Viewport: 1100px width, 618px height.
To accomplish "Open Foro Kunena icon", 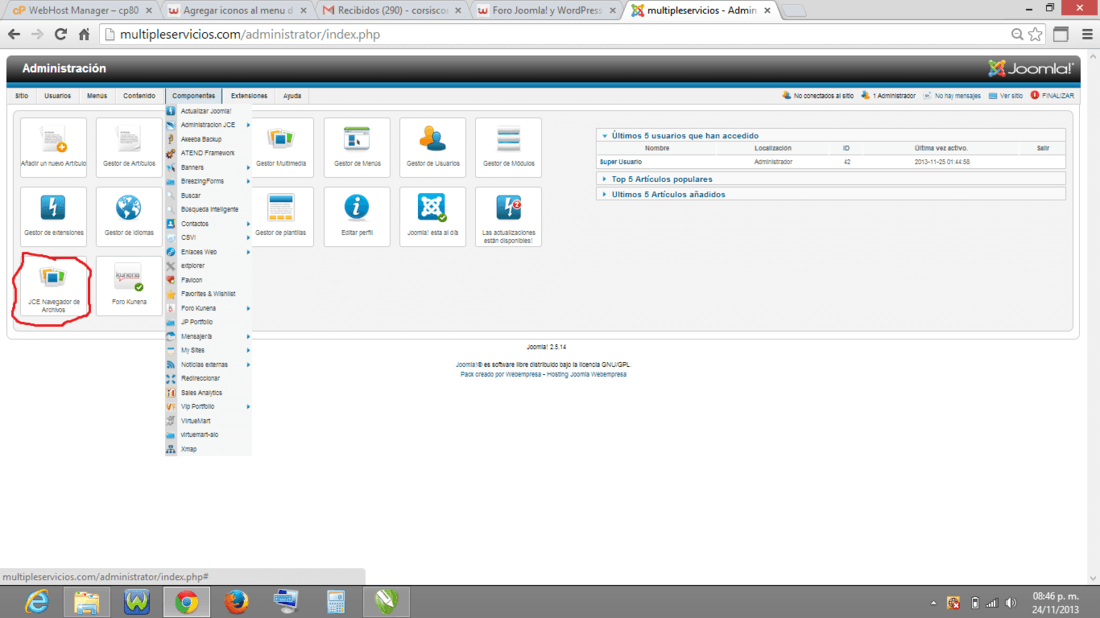I will (129, 286).
